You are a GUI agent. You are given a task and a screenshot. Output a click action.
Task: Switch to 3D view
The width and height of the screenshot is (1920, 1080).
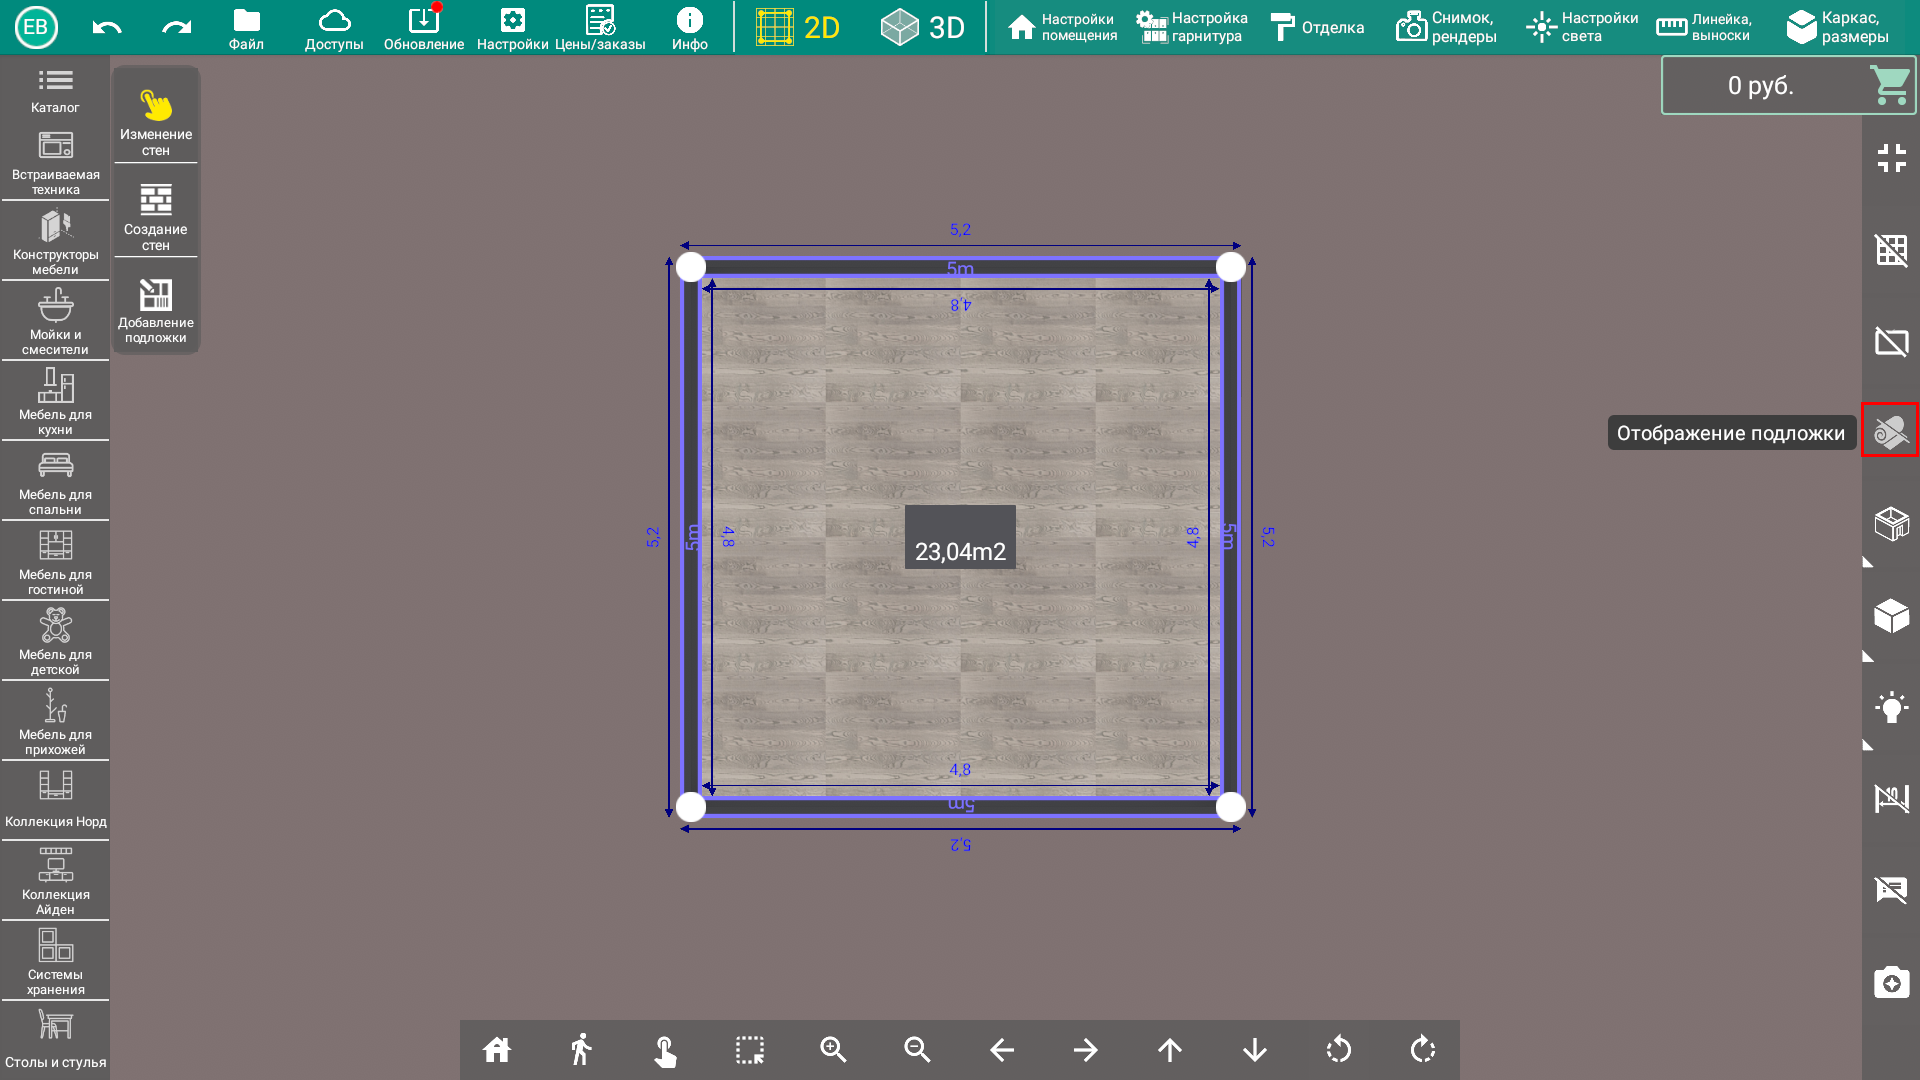[922, 27]
